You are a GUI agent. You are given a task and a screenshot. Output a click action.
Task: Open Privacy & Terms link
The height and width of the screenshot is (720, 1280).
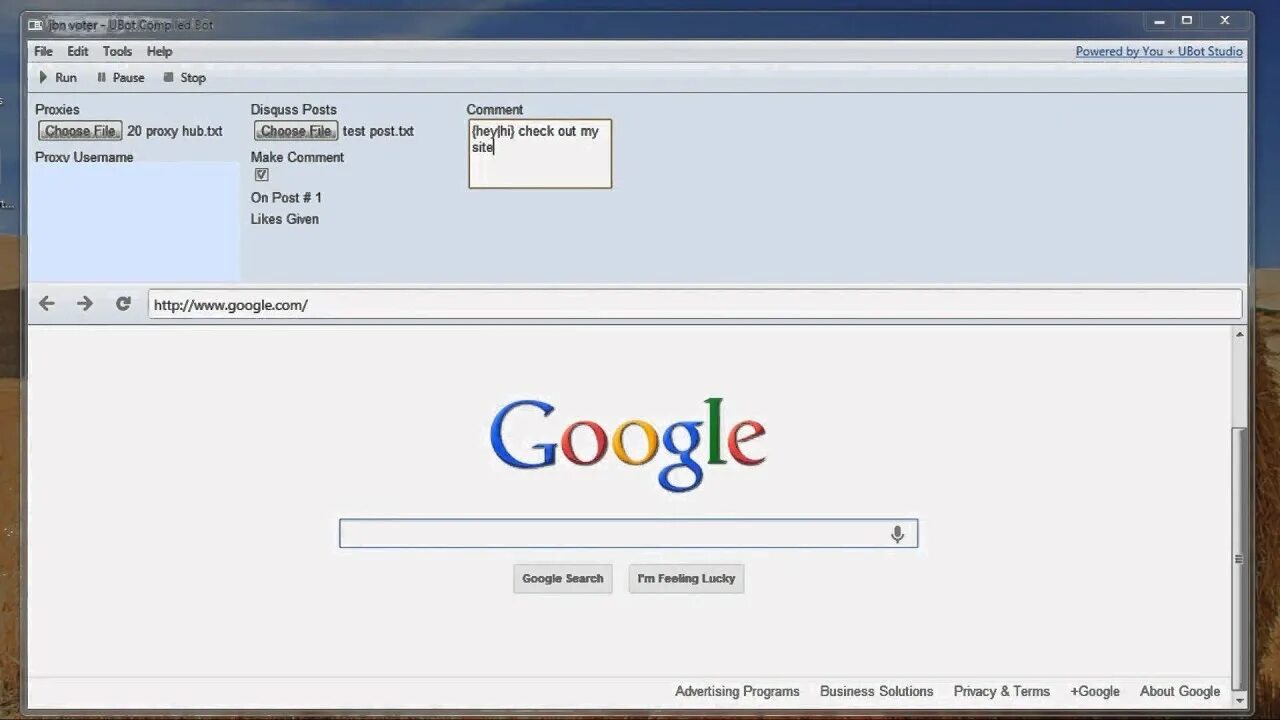[x=1002, y=691]
